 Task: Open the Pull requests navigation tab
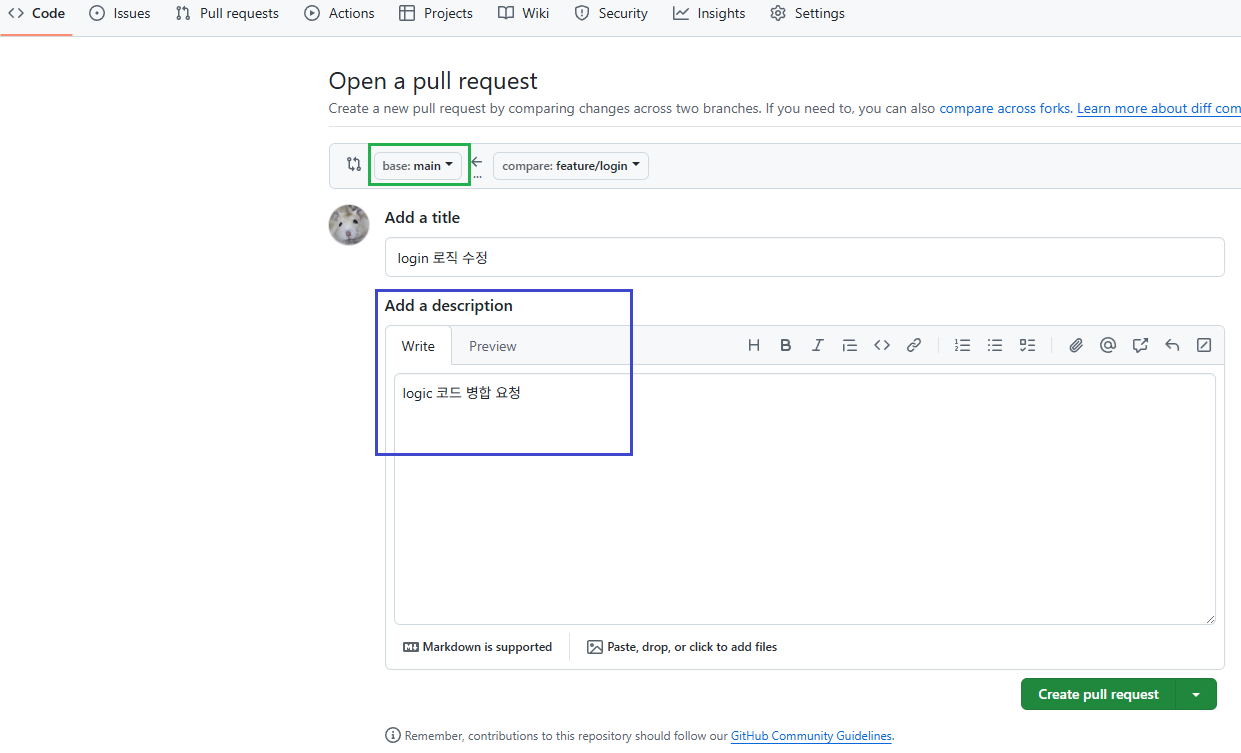pos(227,13)
